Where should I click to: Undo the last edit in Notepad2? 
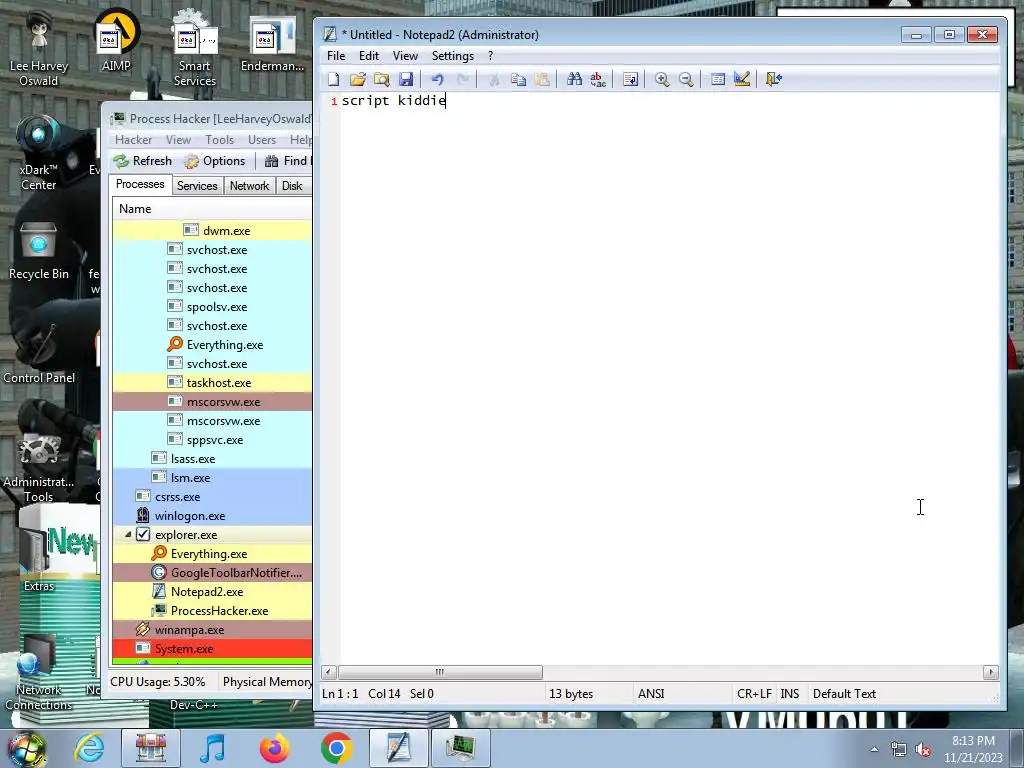[x=438, y=80]
